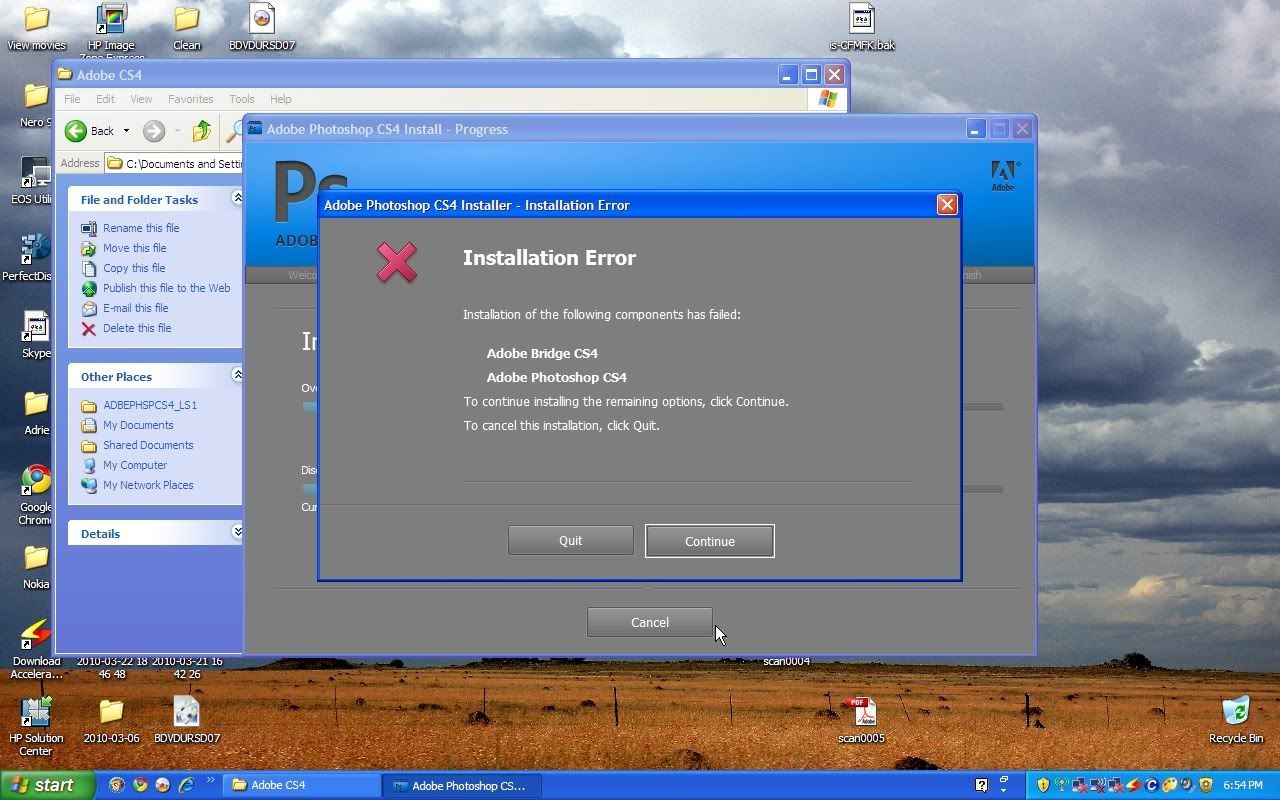Viewport: 1280px width, 800px height.
Task: Expand hidden quick launch items chevron
Action: [210, 780]
